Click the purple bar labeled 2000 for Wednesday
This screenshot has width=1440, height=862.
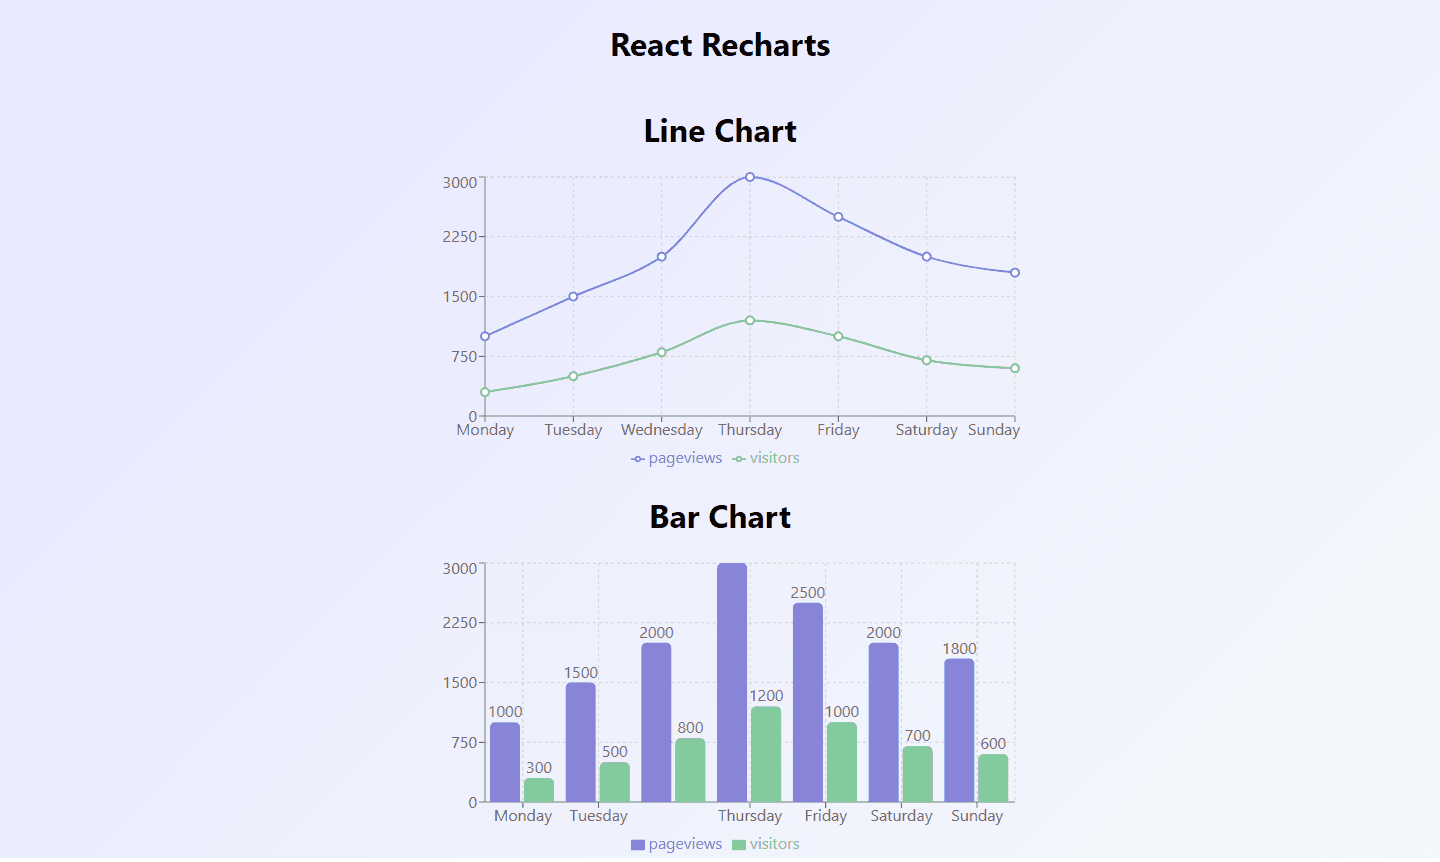pos(656,723)
